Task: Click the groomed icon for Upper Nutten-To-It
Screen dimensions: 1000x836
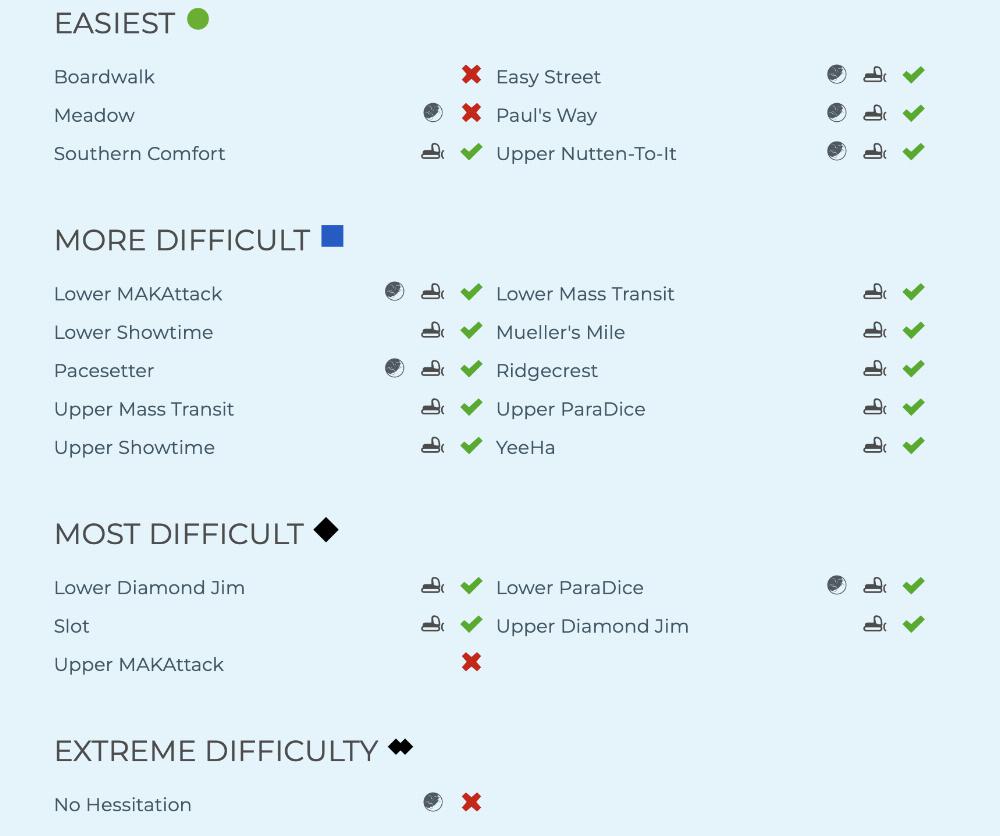Action: pyautogui.click(x=875, y=152)
